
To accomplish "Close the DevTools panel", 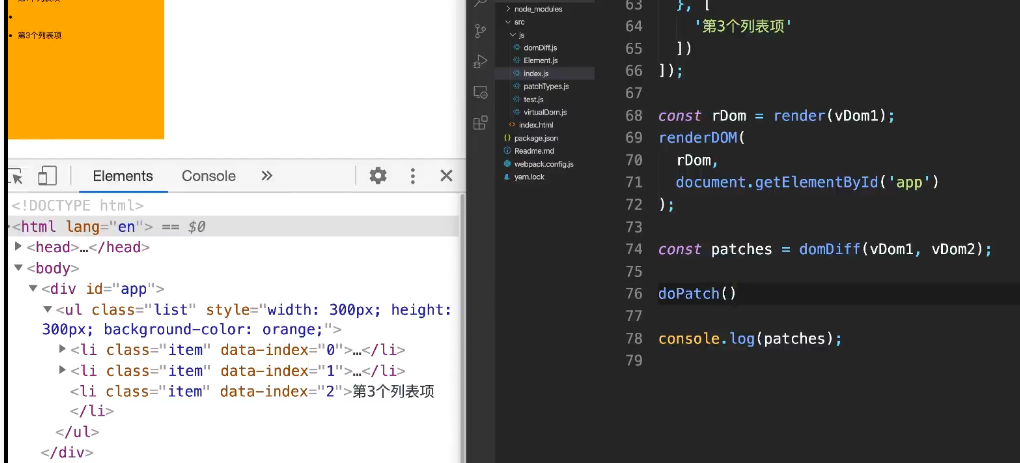I will [x=446, y=176].
